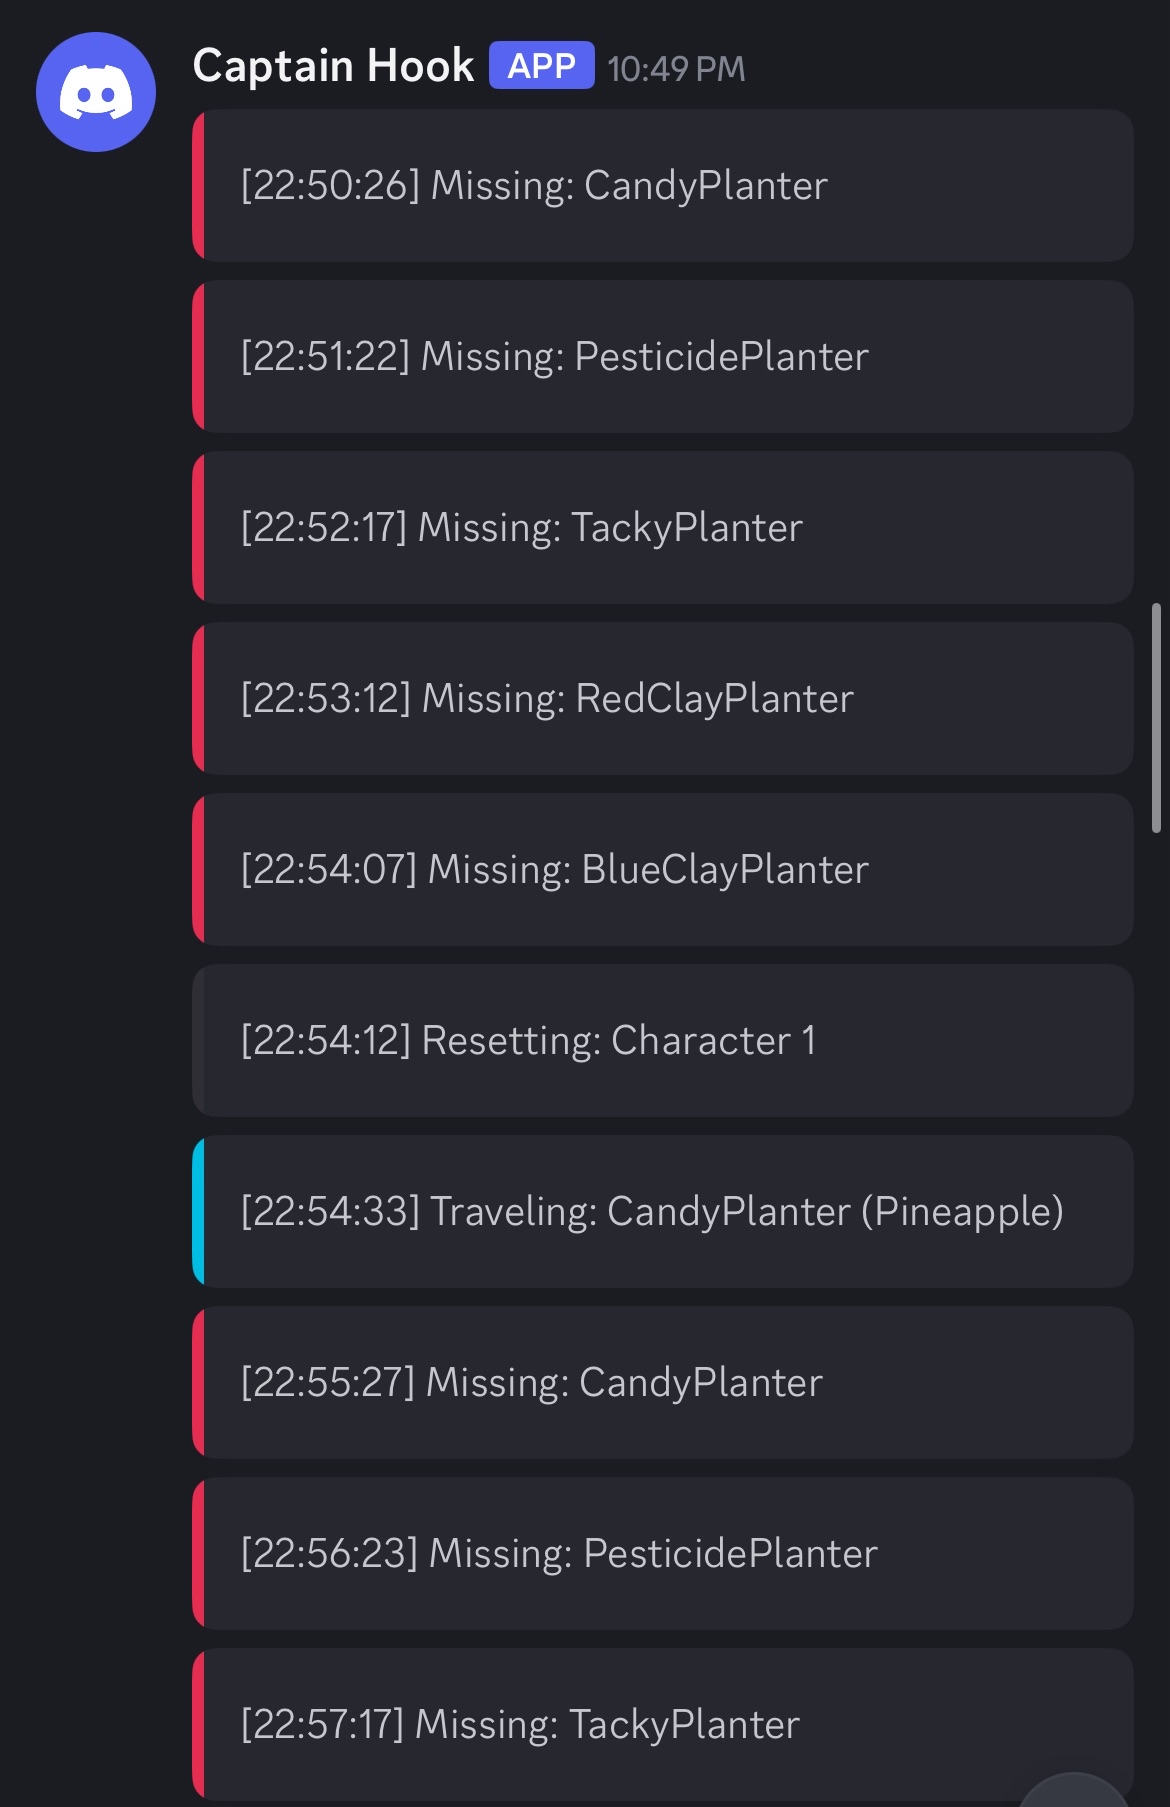
Task: Click the cyan stripe on Traveling embed
Action: (198, 1211)
